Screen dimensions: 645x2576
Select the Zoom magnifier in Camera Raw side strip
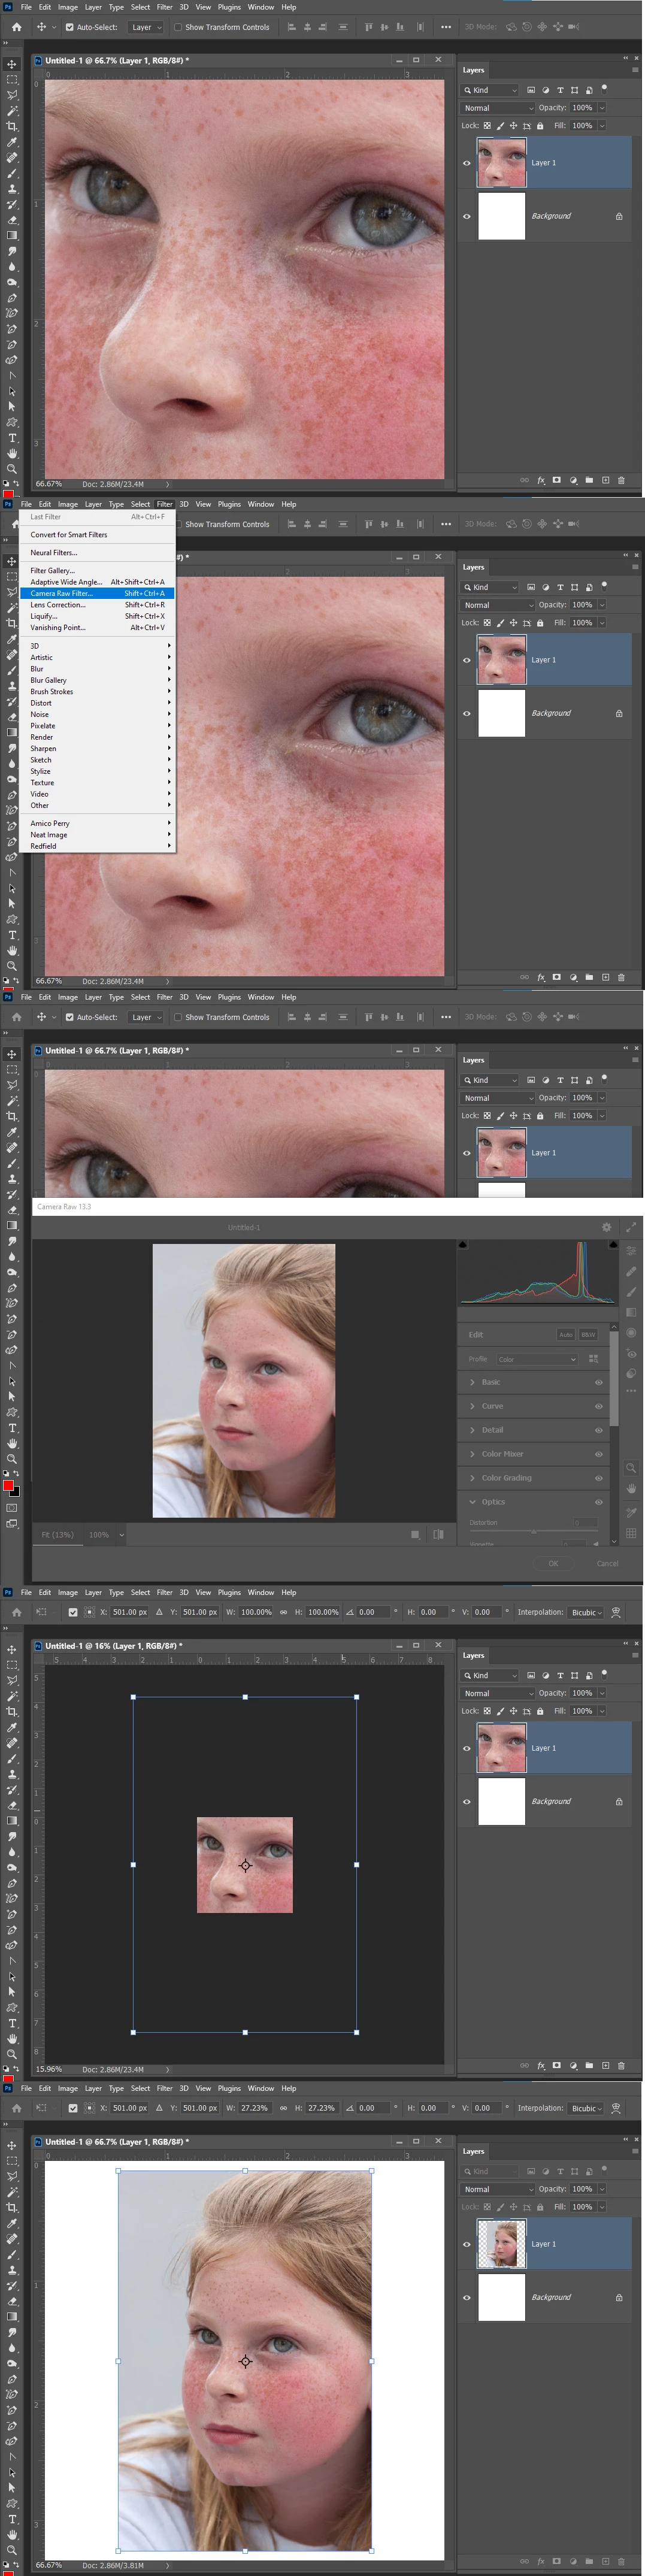tap(631, 1468)
